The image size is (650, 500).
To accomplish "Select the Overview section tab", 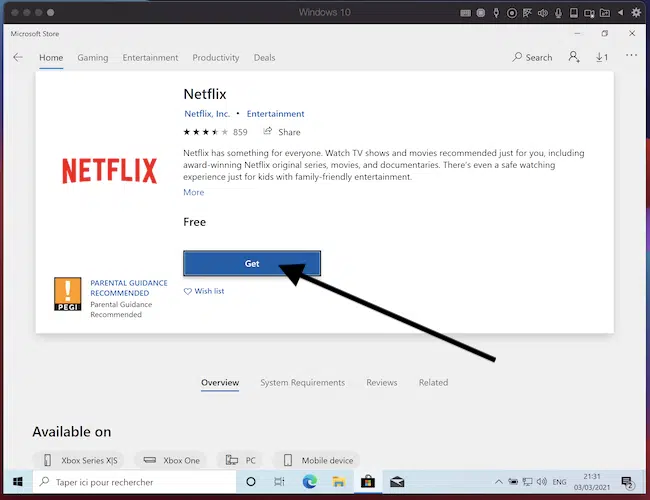I will pos(220,383).
